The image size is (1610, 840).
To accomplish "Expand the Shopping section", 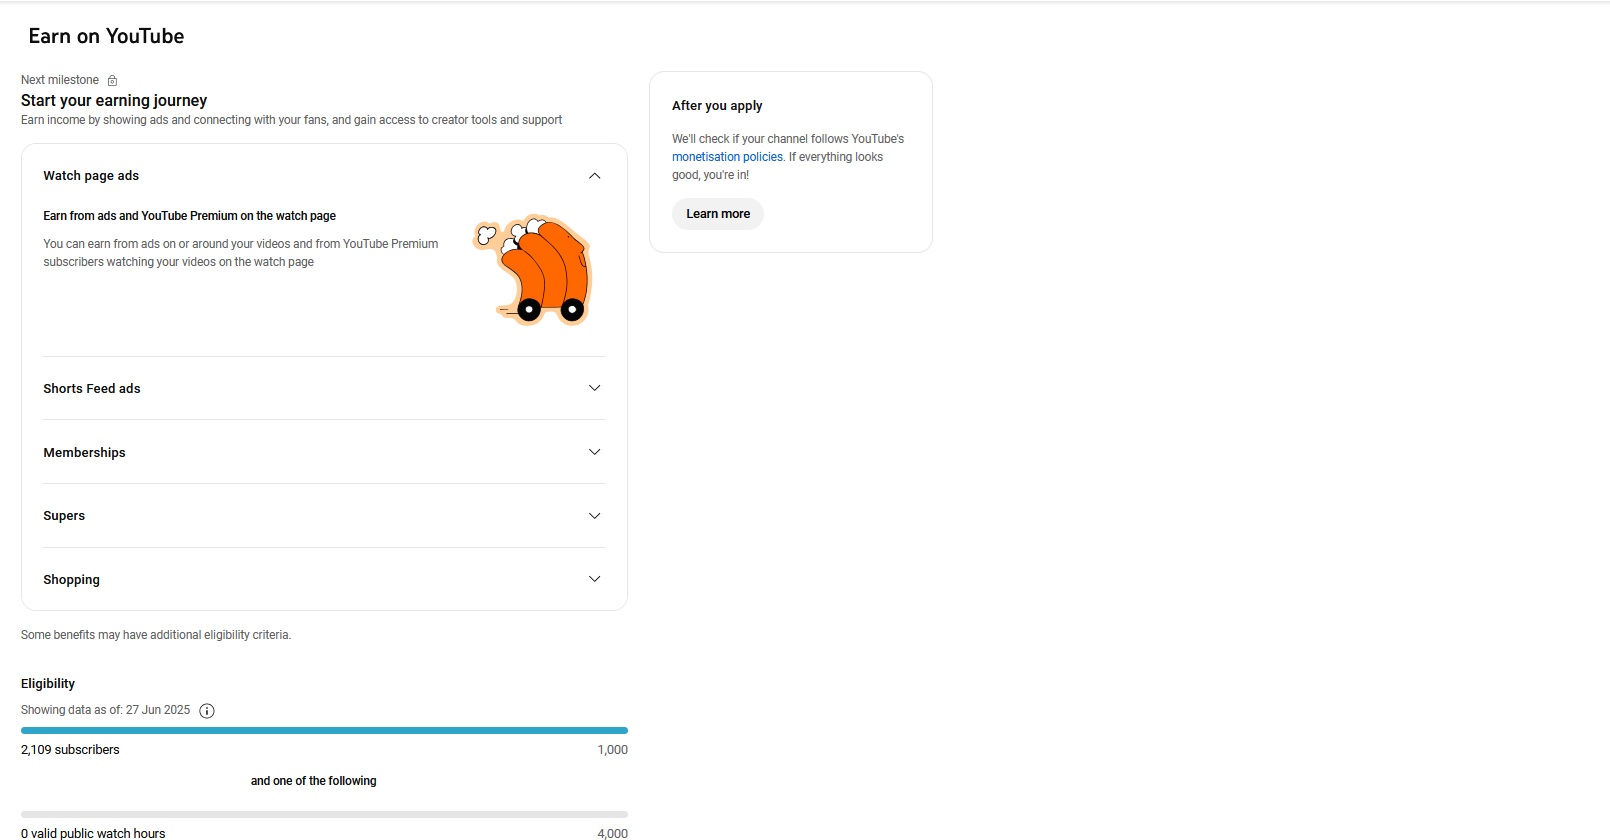I will pos(594,579).
